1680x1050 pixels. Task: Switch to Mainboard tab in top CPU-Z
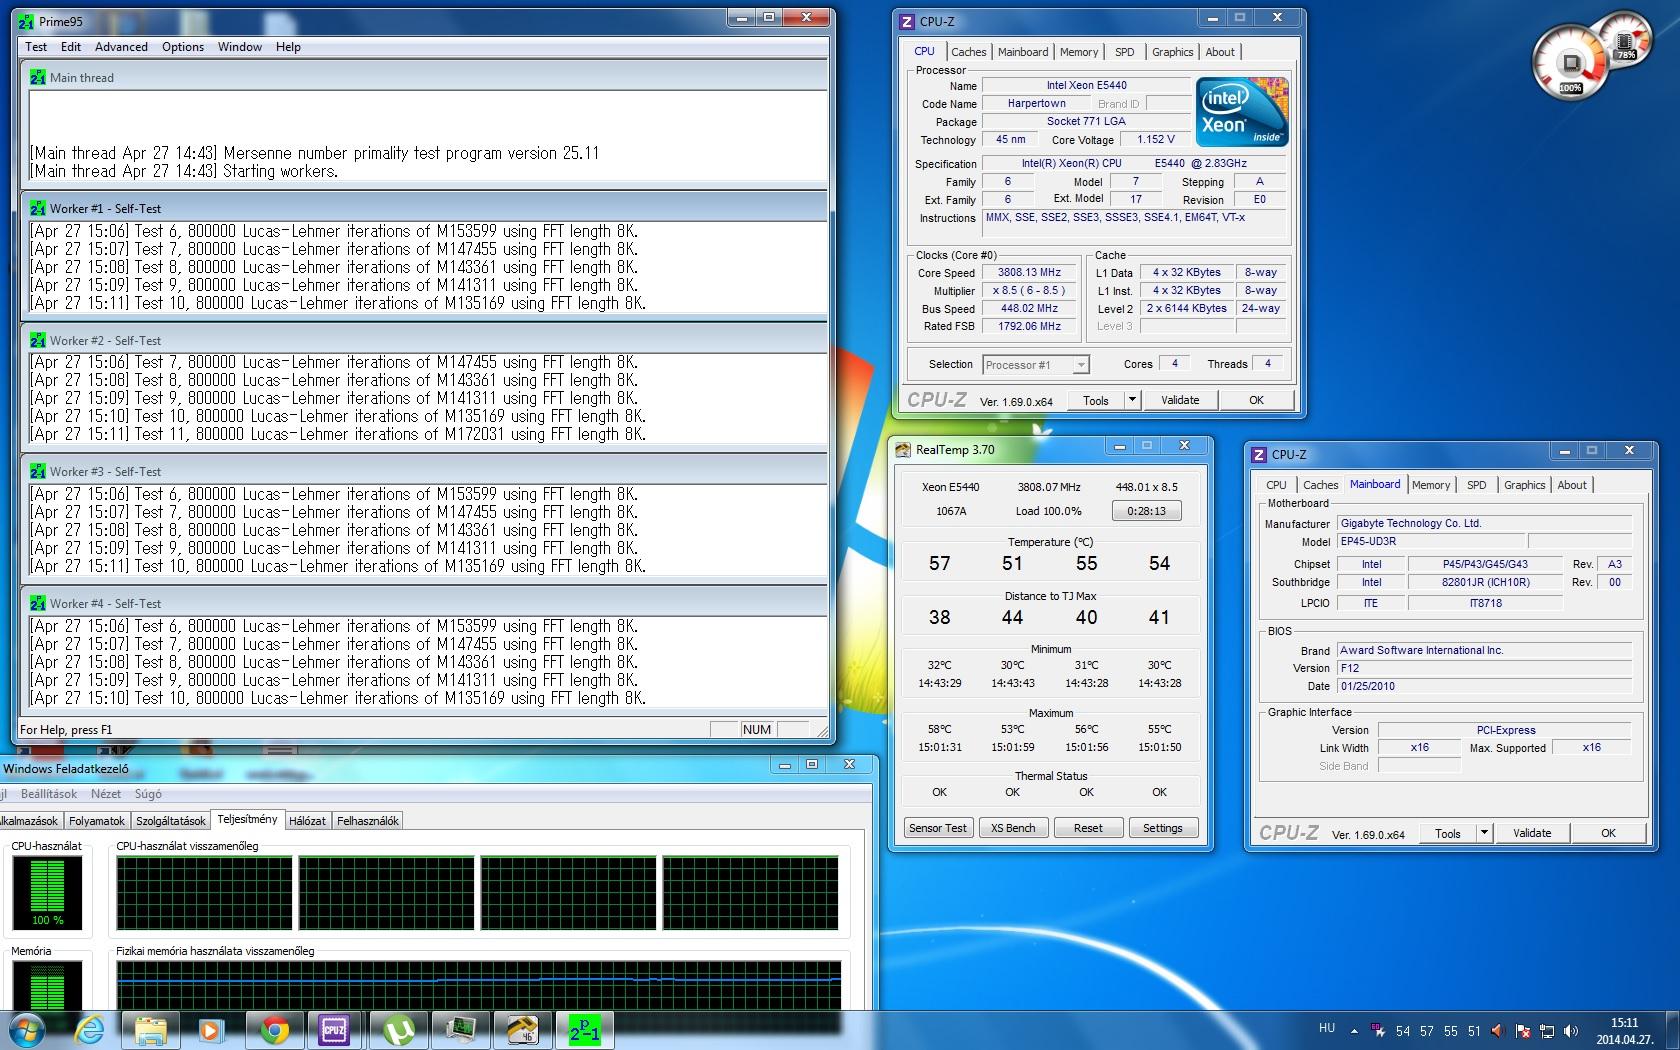coord(1023,52)
